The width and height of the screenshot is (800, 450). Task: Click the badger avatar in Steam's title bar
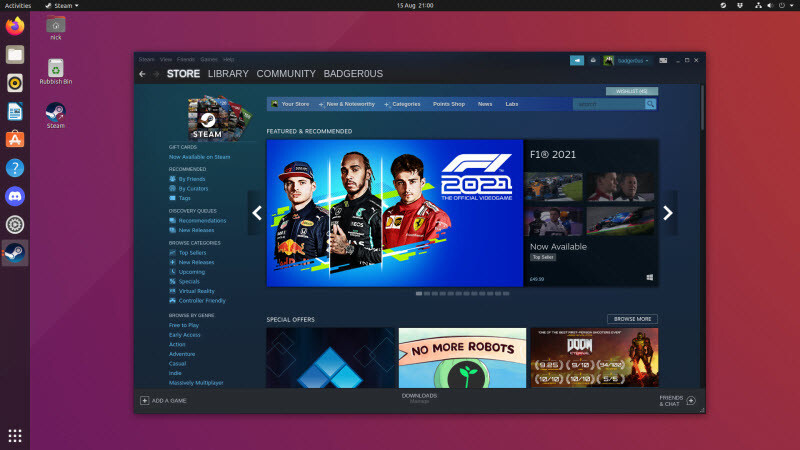click(608, 61)
